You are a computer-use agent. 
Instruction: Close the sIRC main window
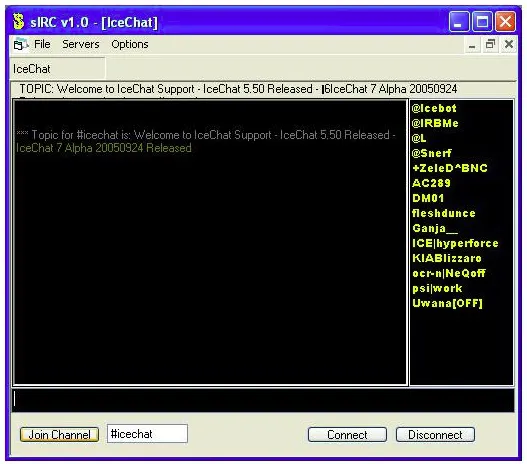point(505,22)
